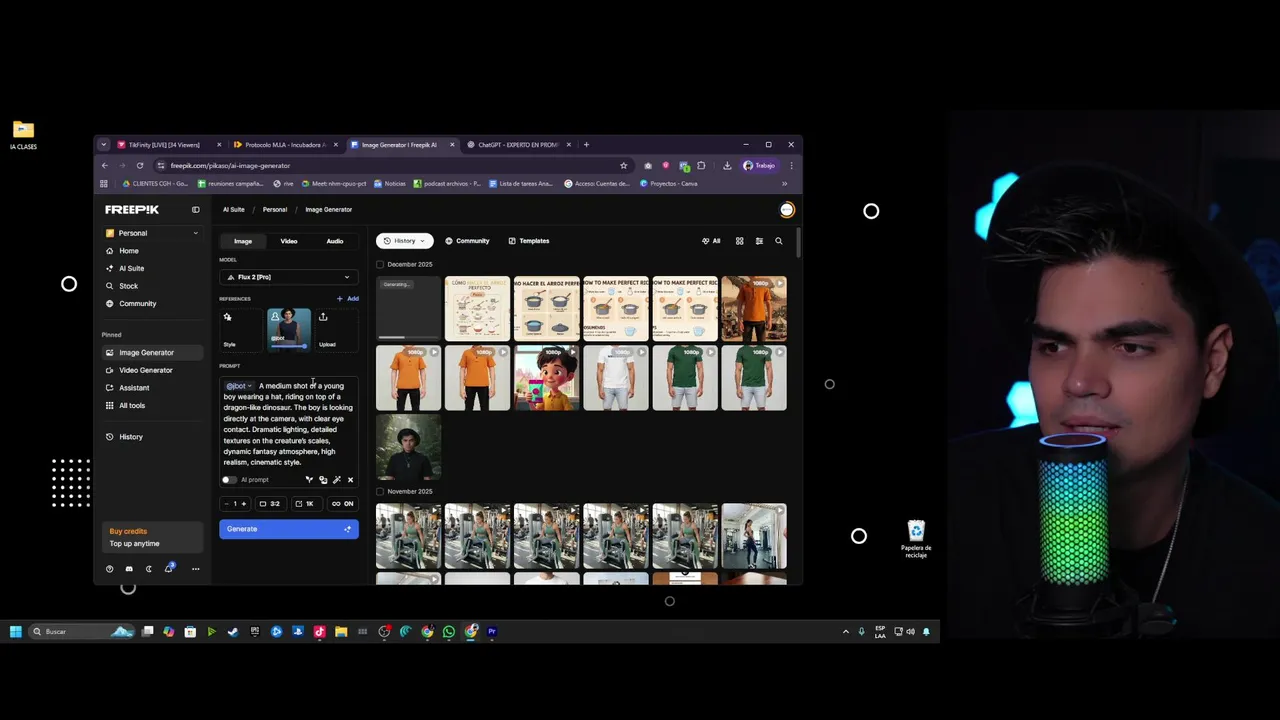Image resolution: width=1280 pixels, height=720 pixels.
Task: Open the cartoon boy thumbnail
Action: pyautogui.click(x=546, y=378)
